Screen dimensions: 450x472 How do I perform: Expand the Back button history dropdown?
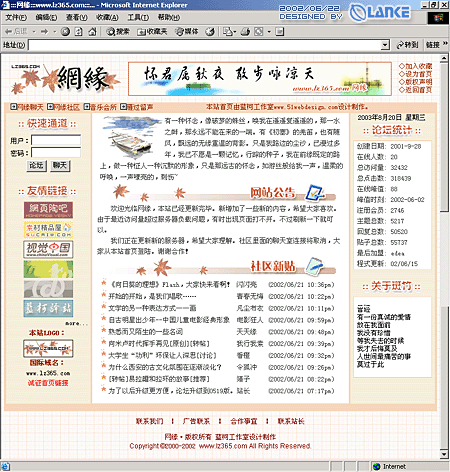click(x=34, y=32)
